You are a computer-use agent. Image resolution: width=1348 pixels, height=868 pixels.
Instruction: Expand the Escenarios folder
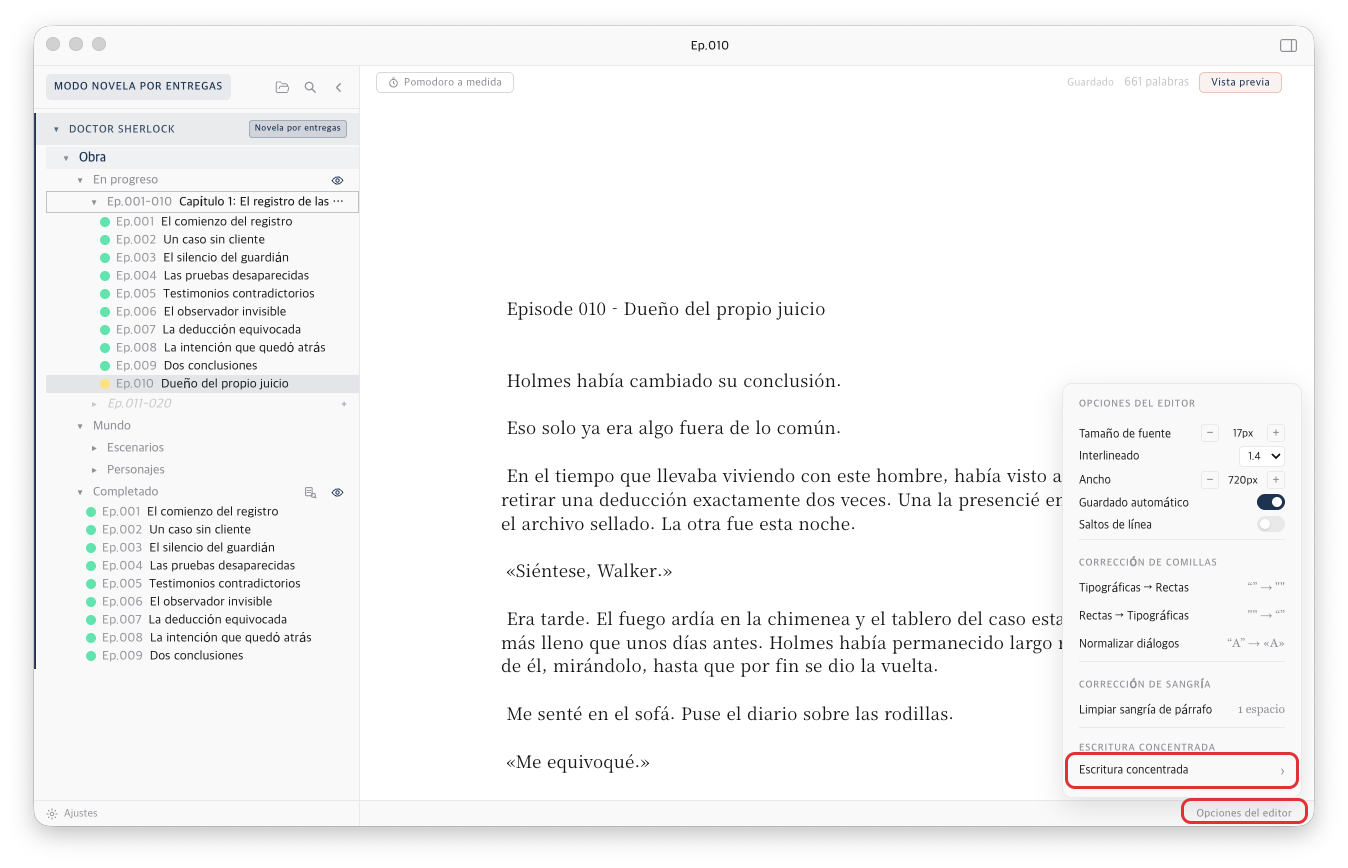(x=94, y=448)
